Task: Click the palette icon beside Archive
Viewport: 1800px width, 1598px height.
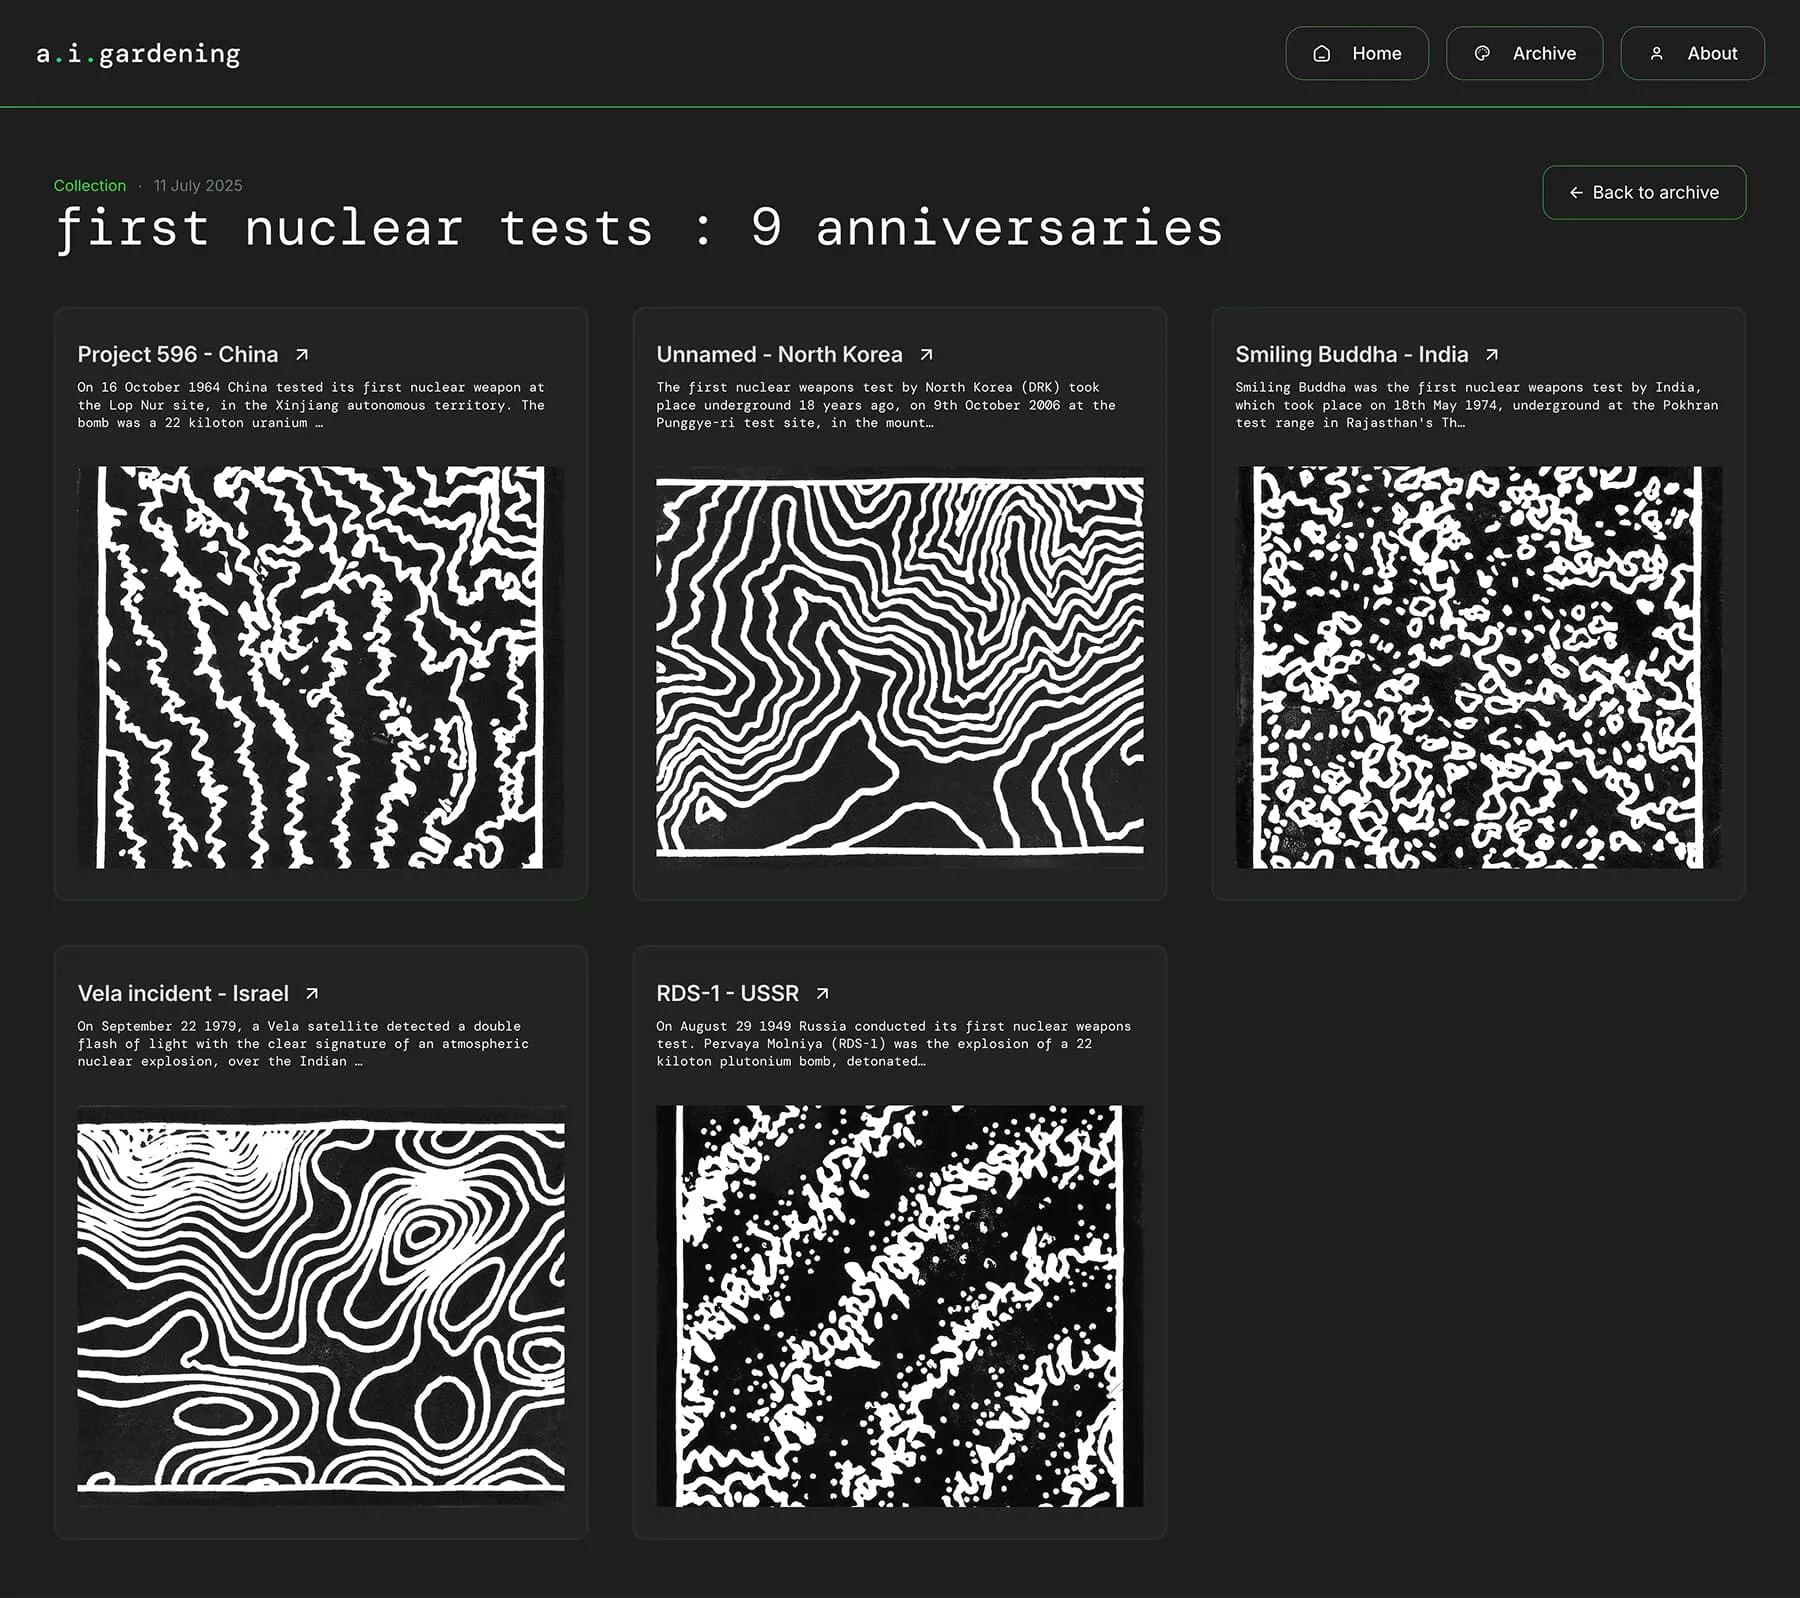Action: 1482,54
